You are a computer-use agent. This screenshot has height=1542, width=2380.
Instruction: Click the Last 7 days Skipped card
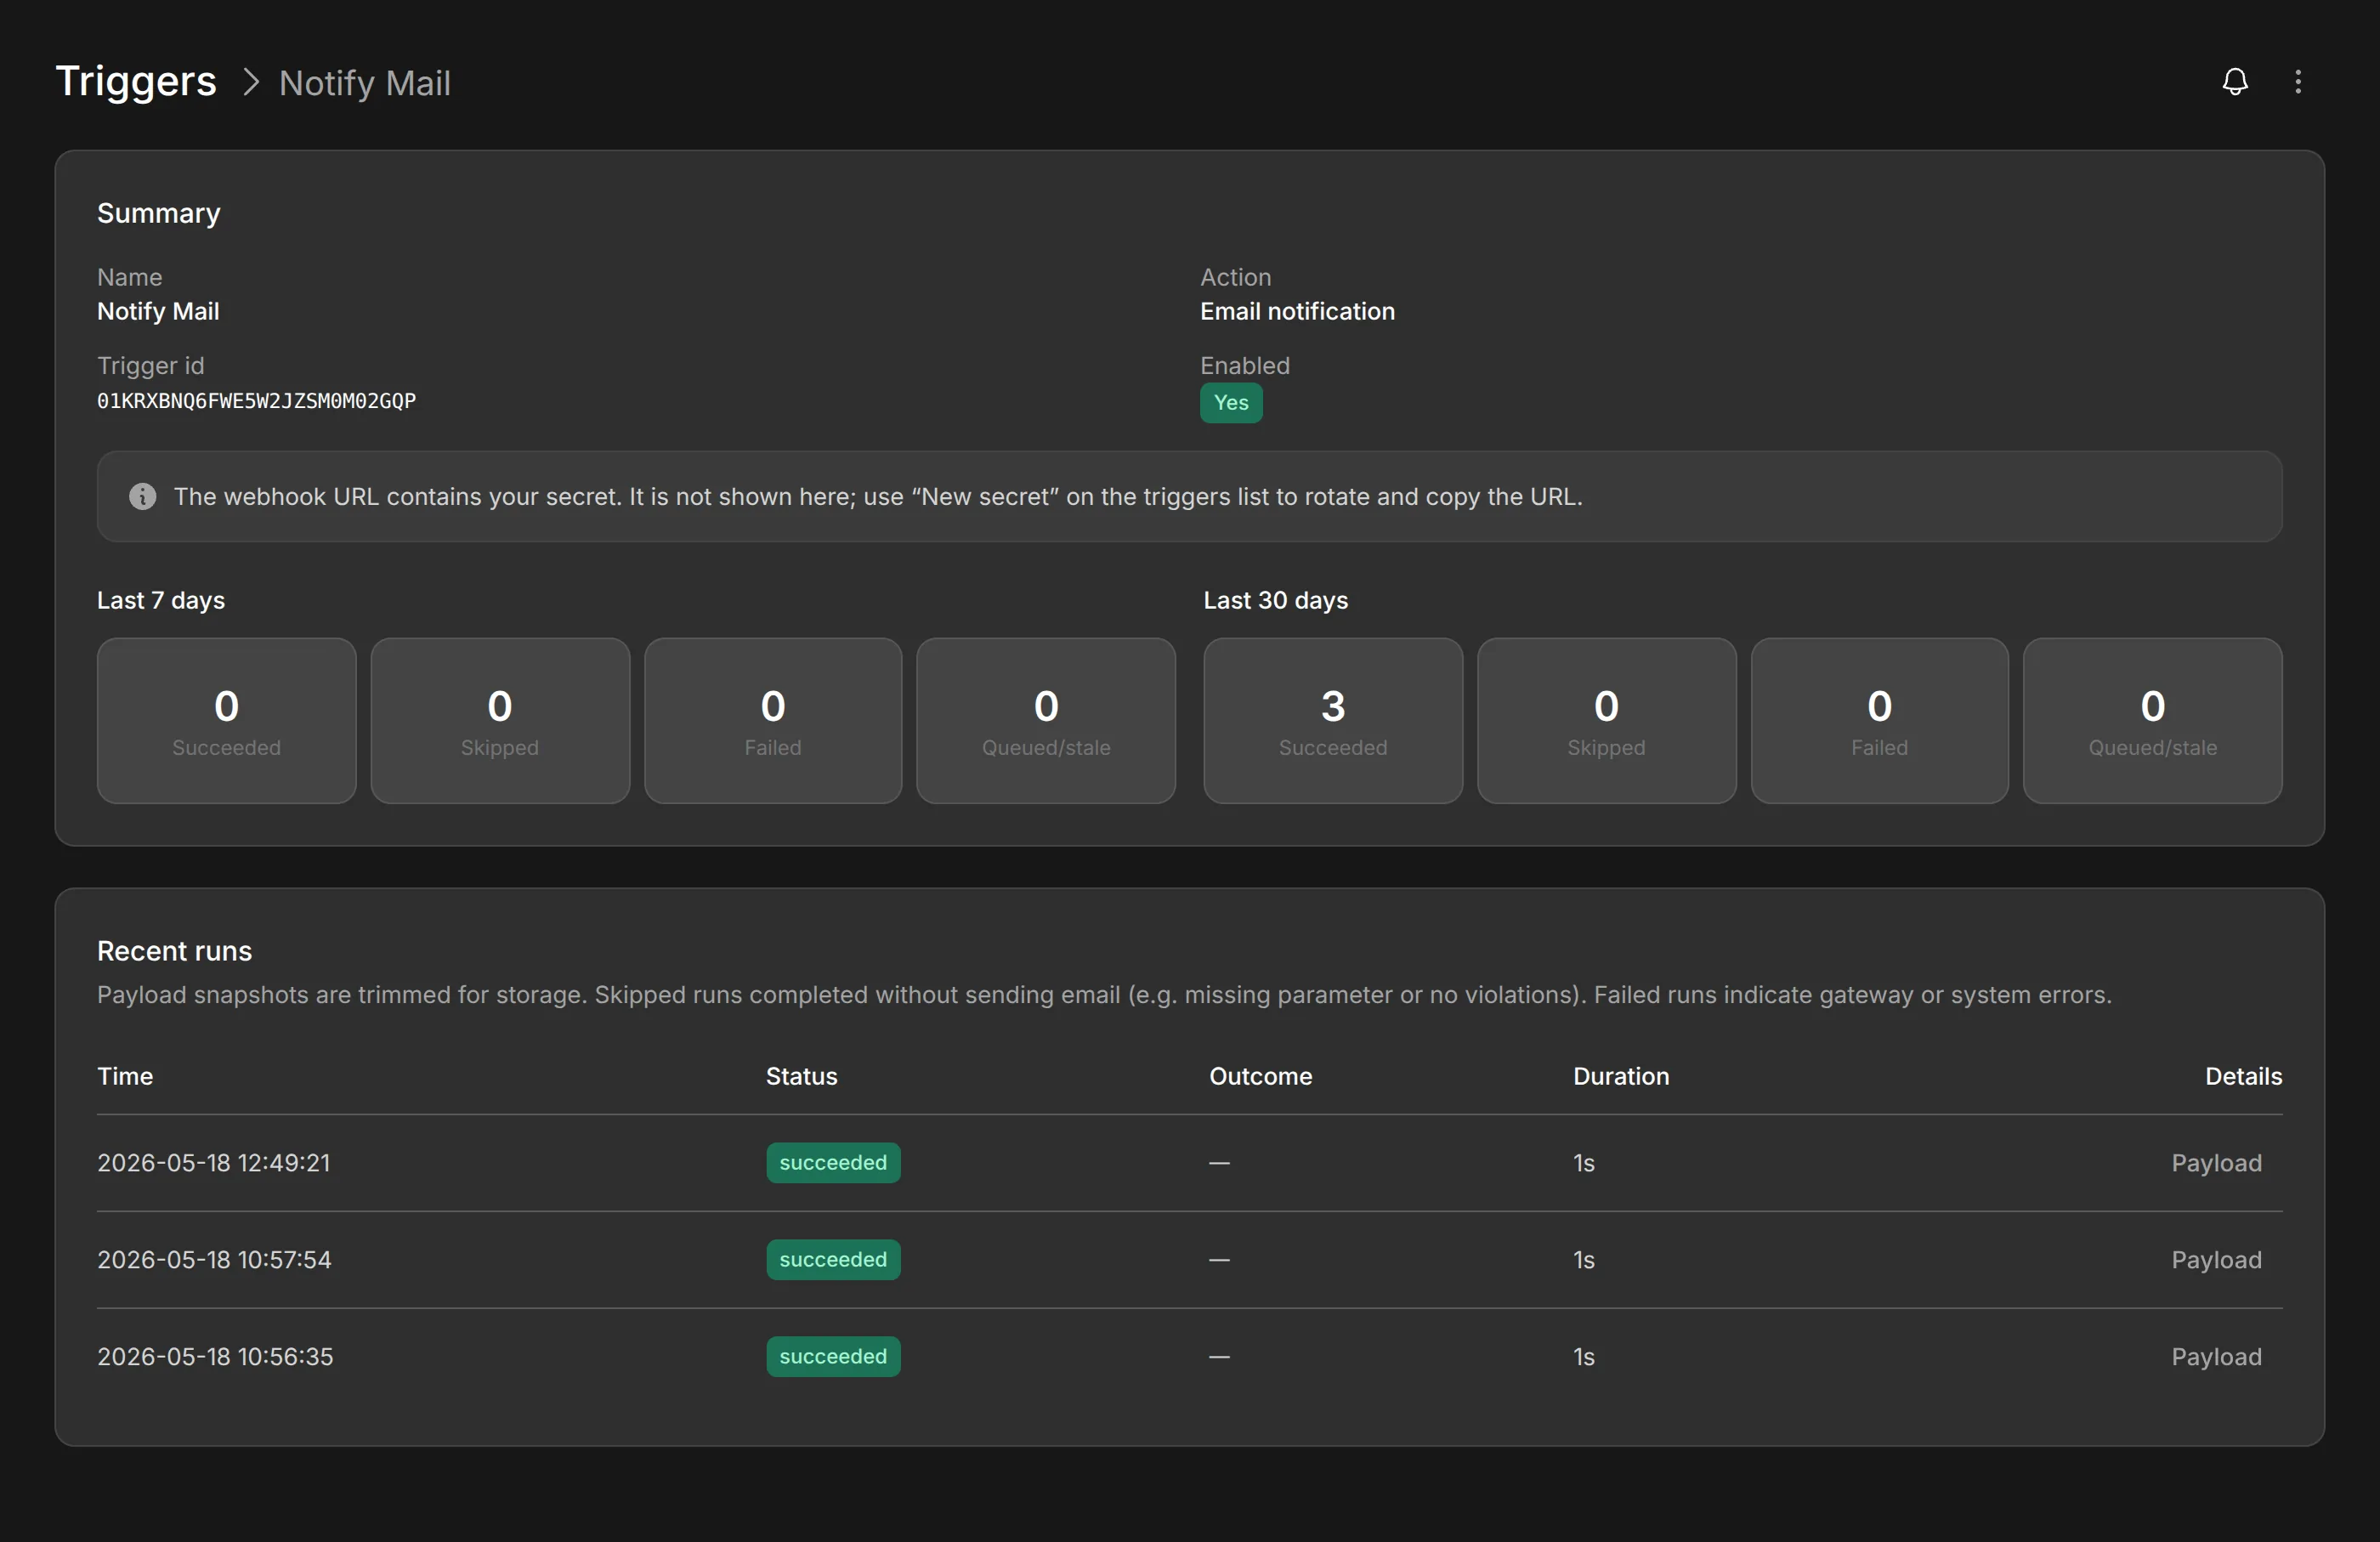[500, 721]
